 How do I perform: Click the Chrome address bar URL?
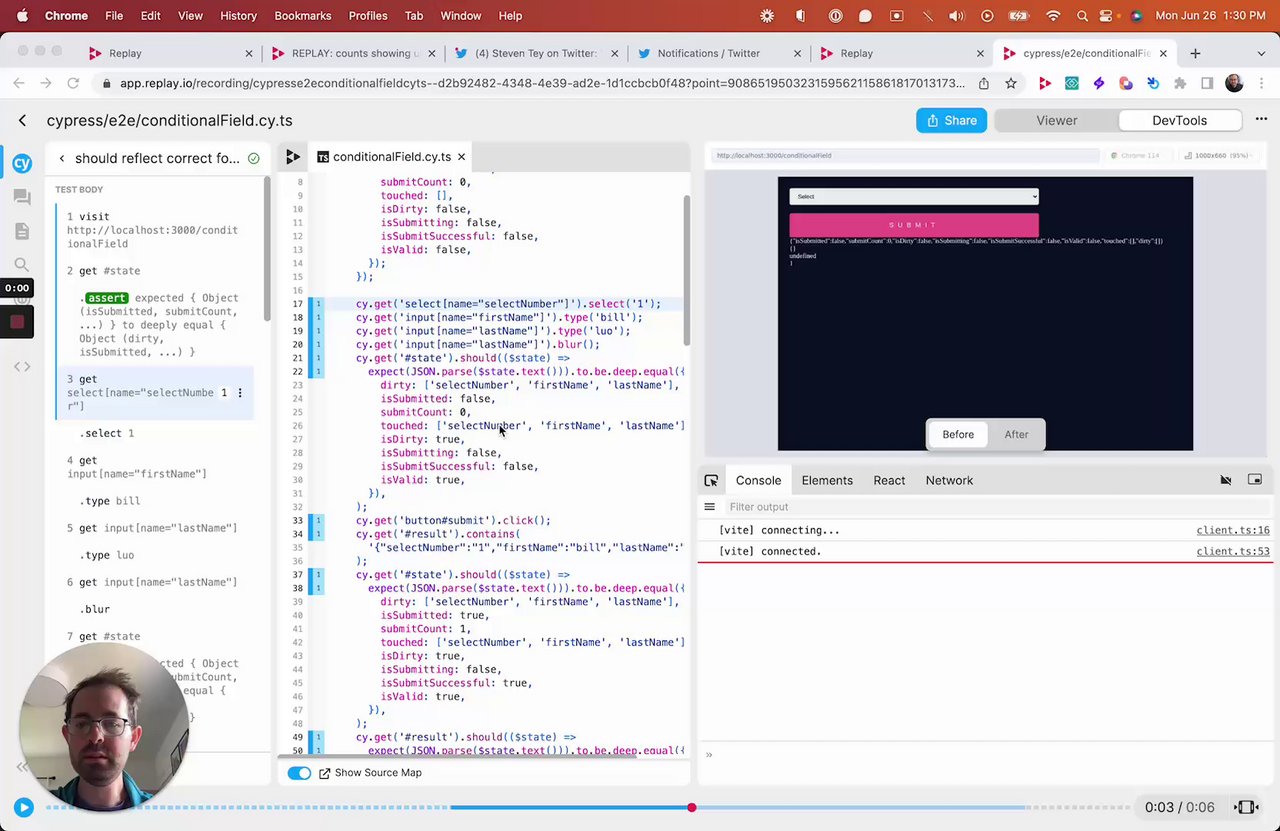pyautogui.click(x=543, y=84)
